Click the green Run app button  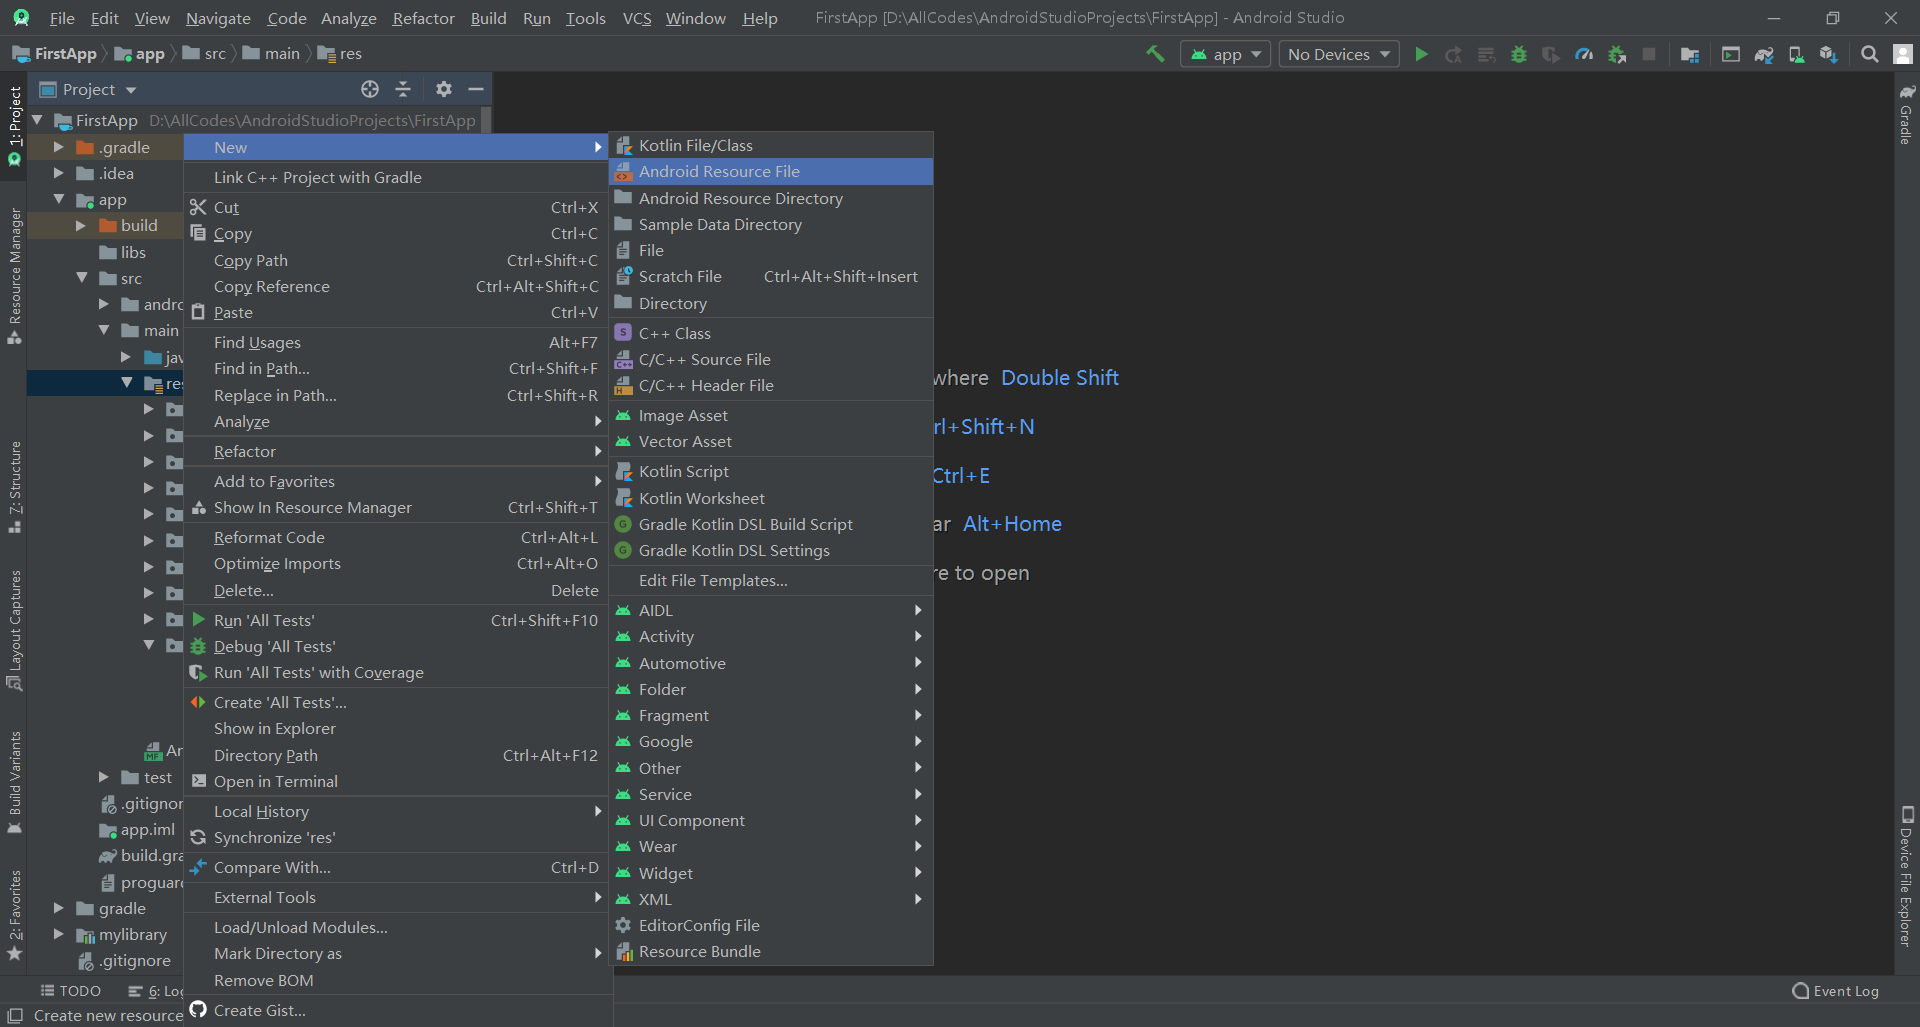click(x=1421, y=54)
